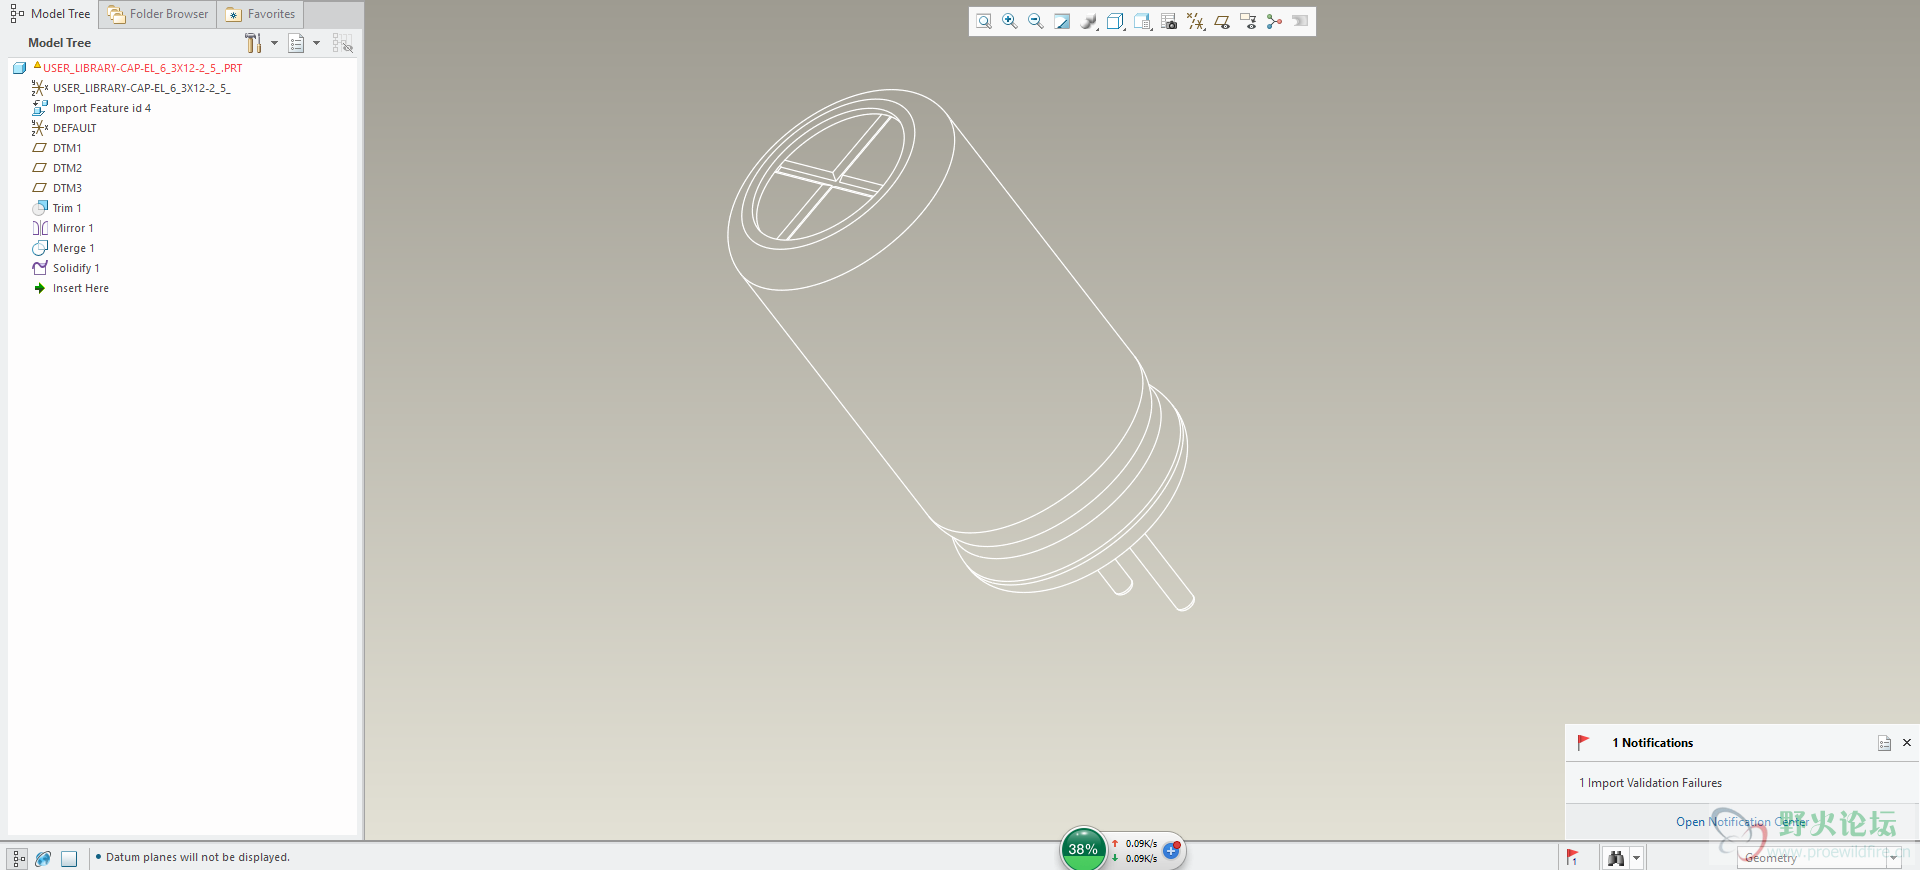The height and width of the screenshot is (870, 1920).
Task: Open the Datum Display Filters icon
Action: pyautogui.click(x=1195, y=21)
